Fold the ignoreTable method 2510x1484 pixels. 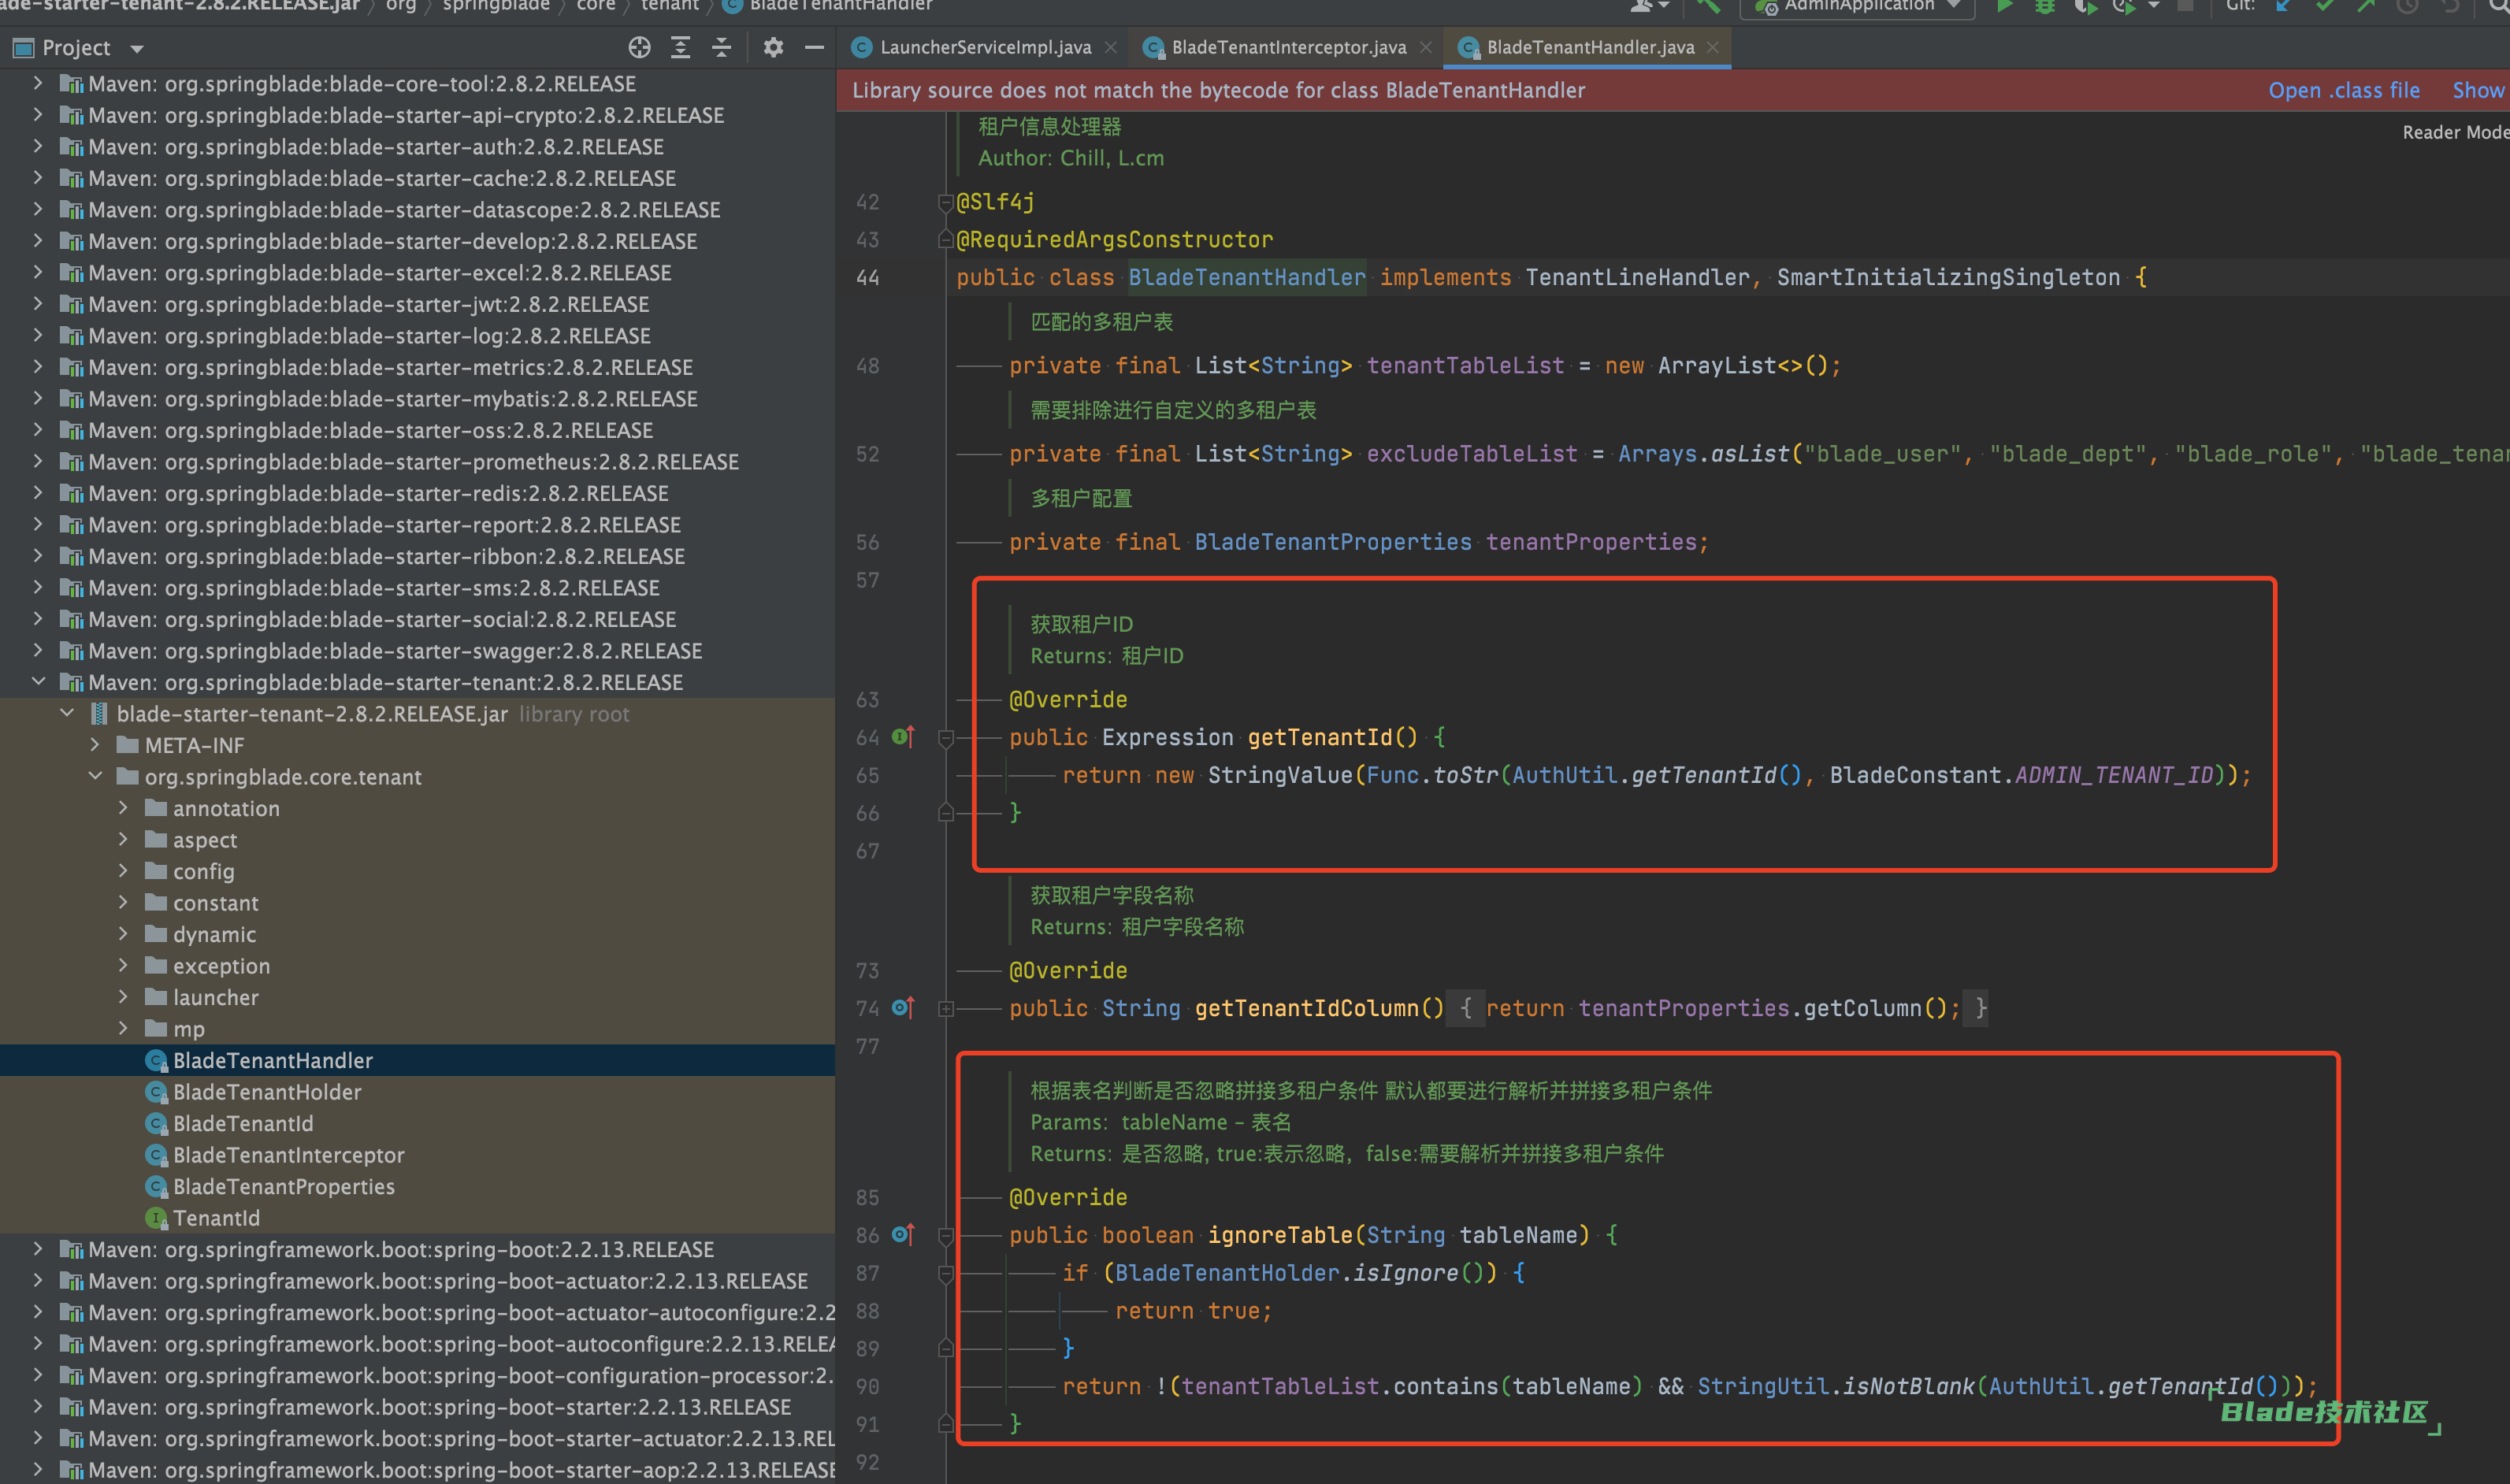(945, 1236)
